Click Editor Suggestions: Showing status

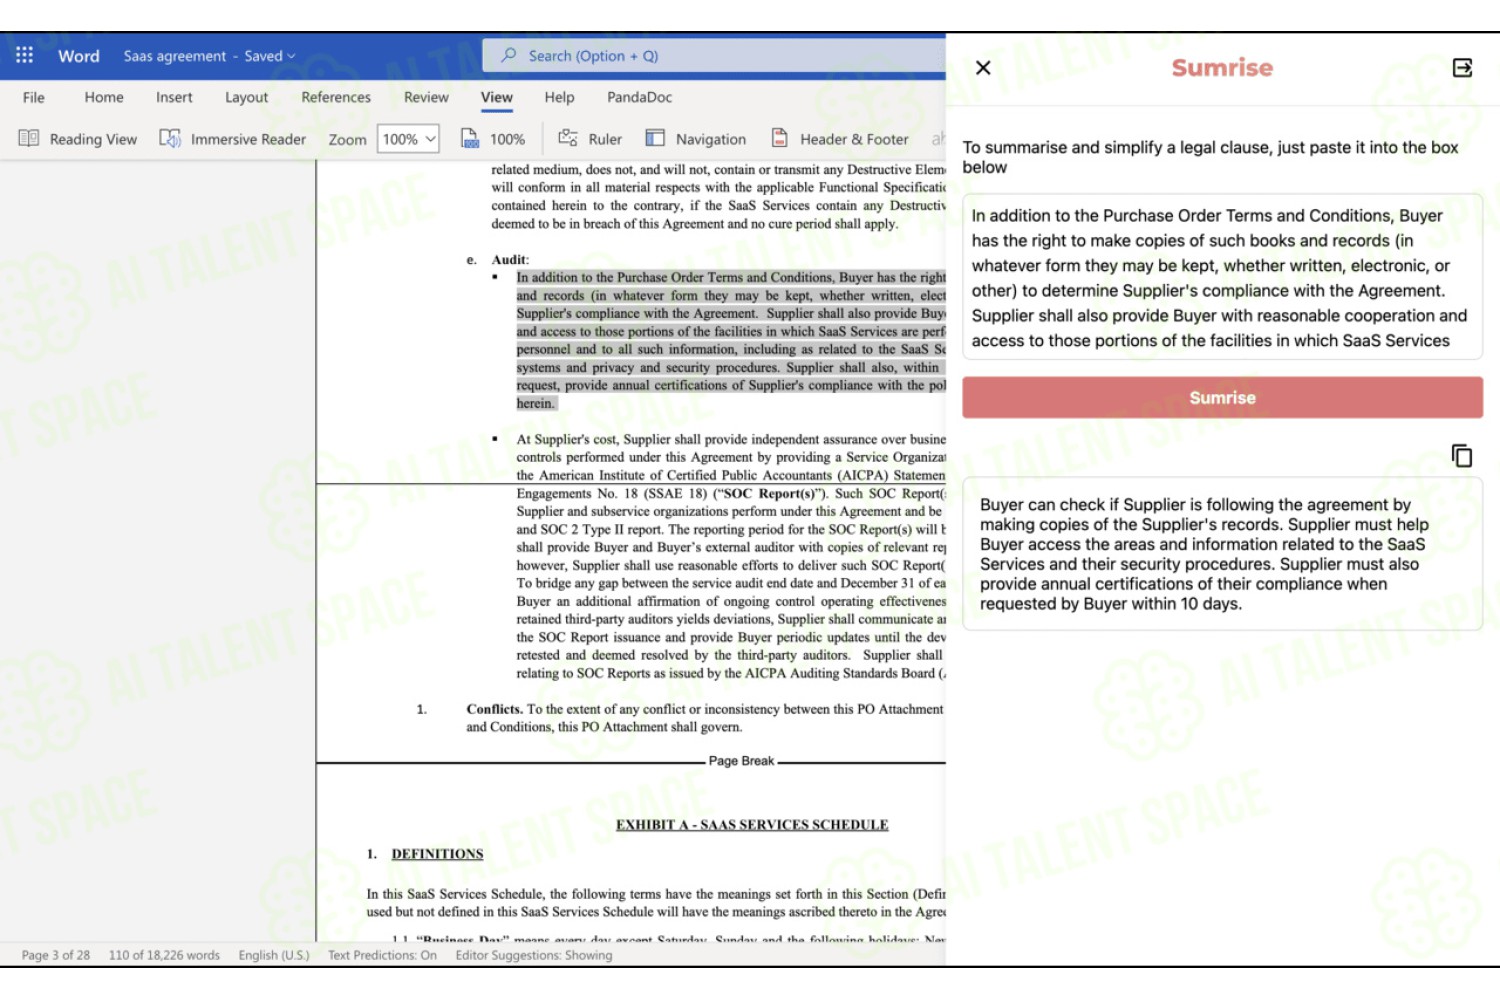534,955
